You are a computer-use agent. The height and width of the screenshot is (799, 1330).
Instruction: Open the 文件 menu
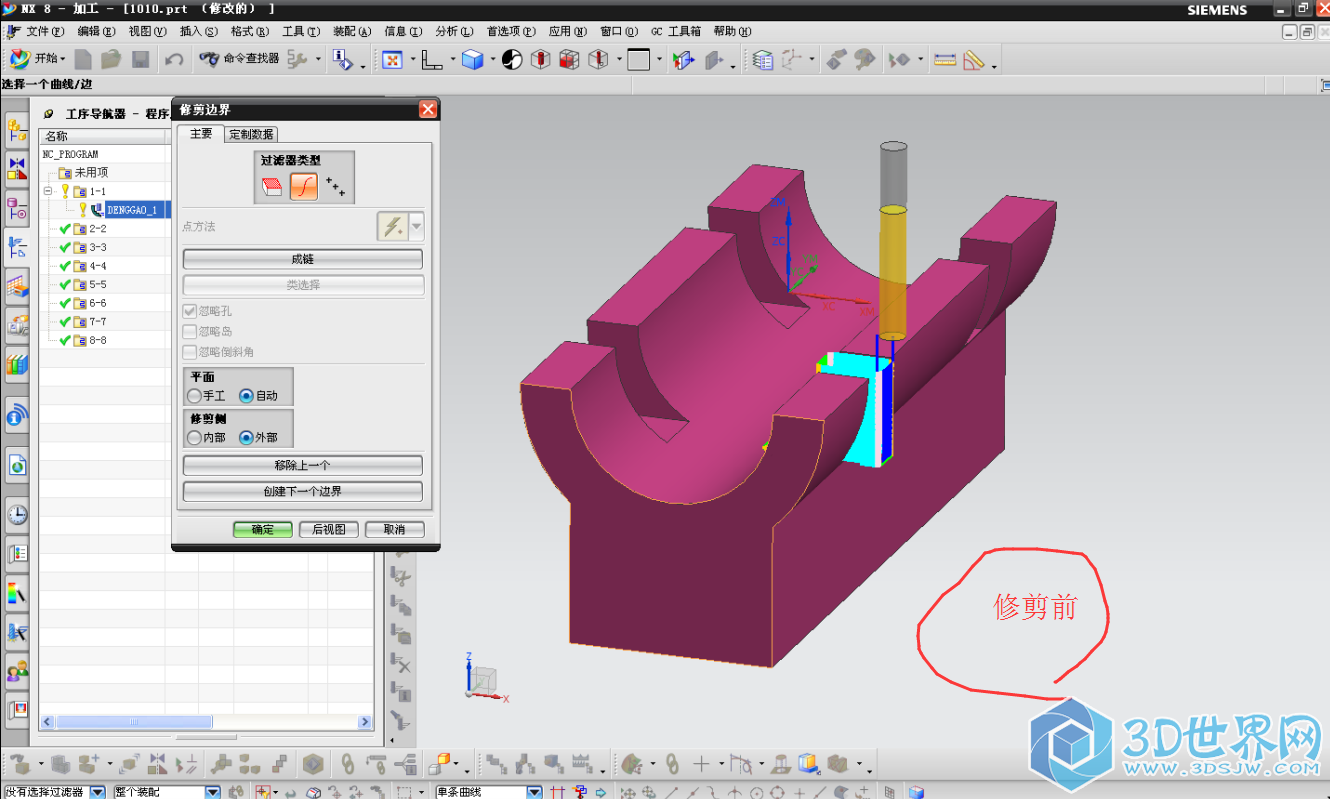[x=44, y=32]
